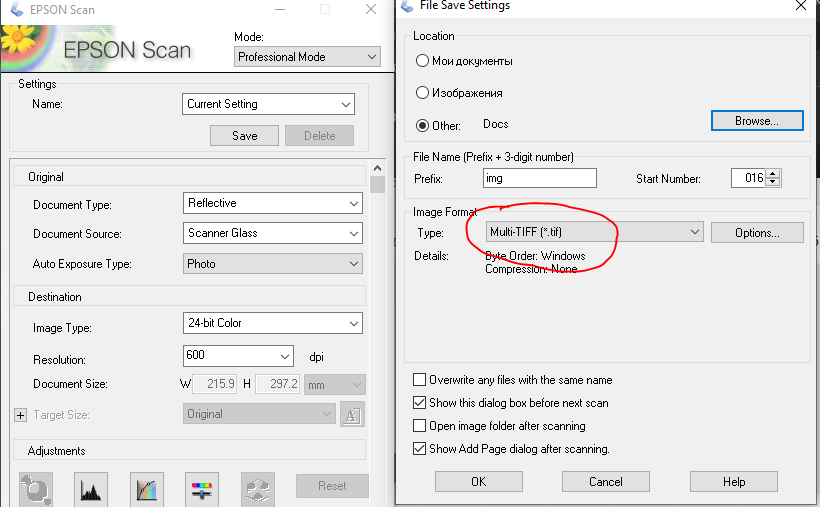The height and width of the screenshot is (507, 820).
Task: Close the EPSON Scan window
Action: tap(371, 9)
